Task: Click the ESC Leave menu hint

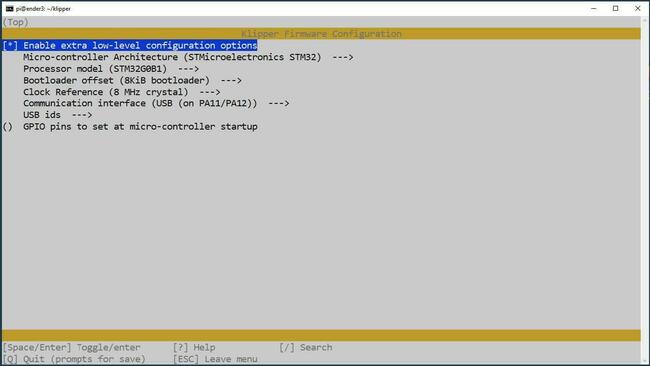Action: tap(215, 359)
